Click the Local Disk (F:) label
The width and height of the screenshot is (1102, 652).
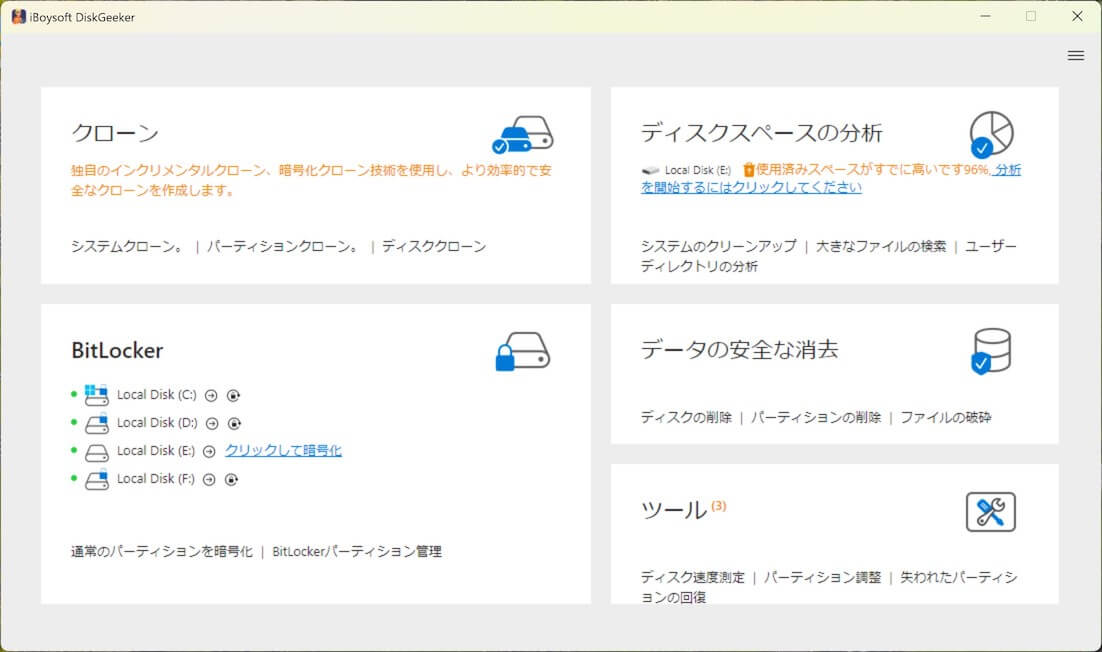[x=156, y=479]
